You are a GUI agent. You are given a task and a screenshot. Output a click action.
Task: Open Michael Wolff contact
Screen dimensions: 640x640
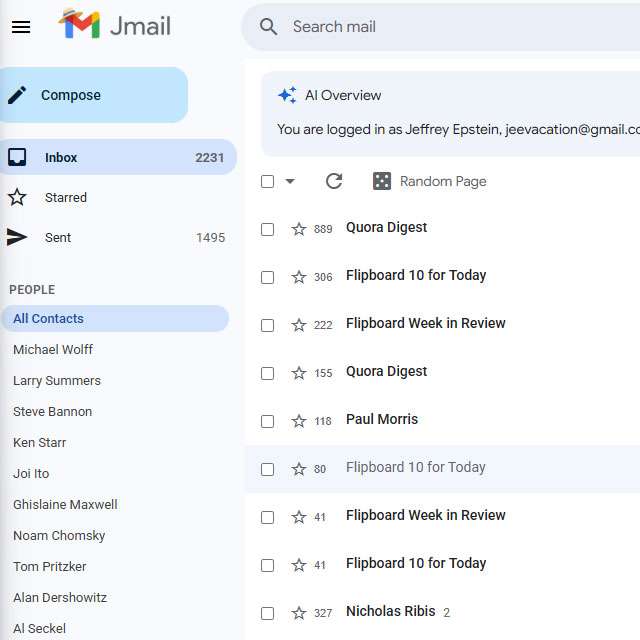[53, 349]
